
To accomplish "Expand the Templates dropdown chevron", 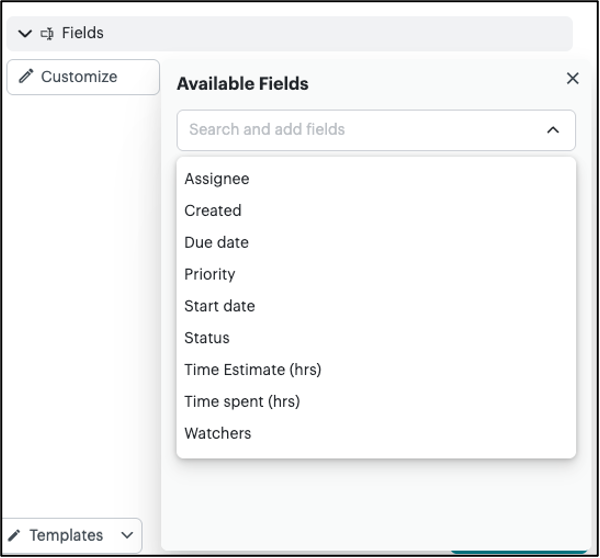I will point(127,536).
